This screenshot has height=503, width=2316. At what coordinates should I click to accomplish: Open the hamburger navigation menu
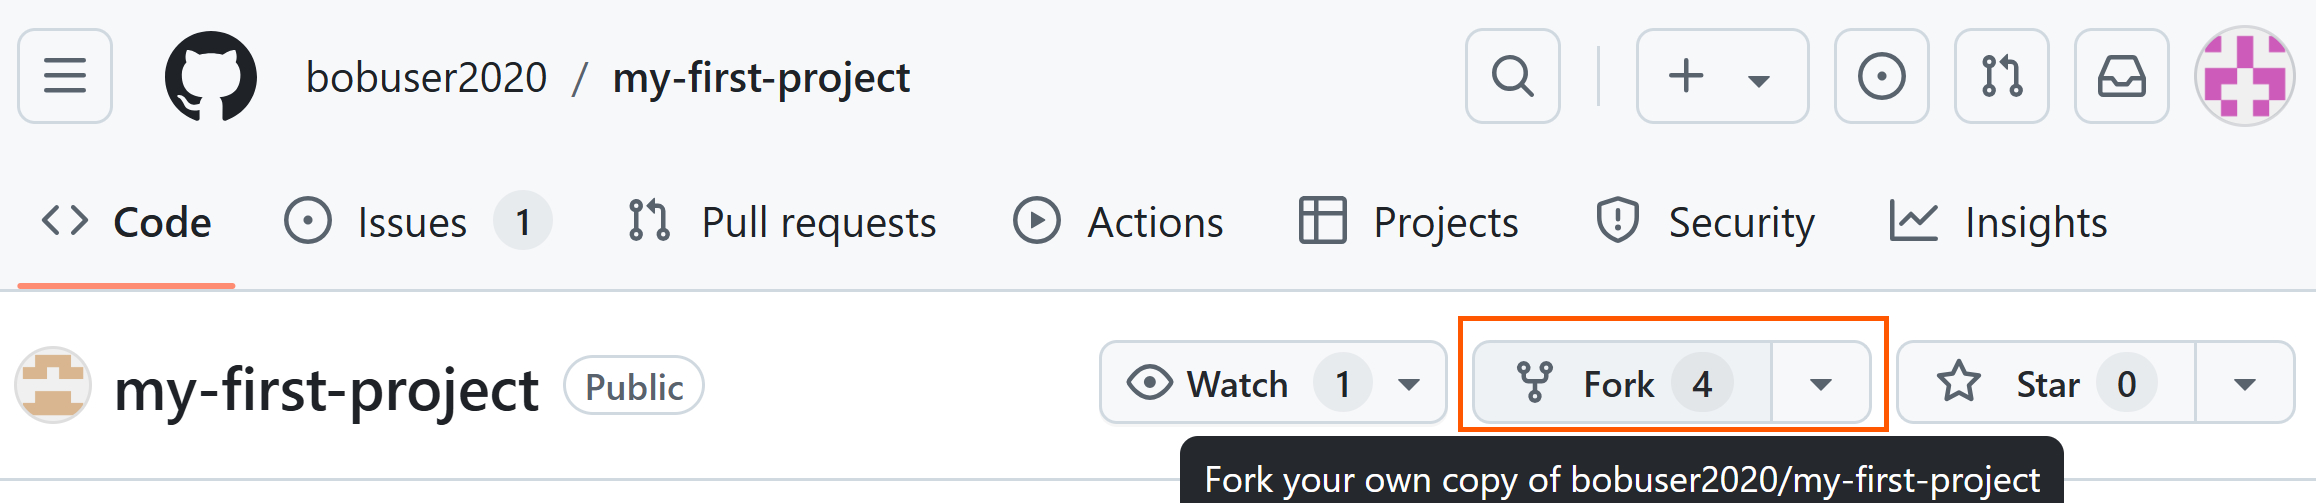[65, 76]
